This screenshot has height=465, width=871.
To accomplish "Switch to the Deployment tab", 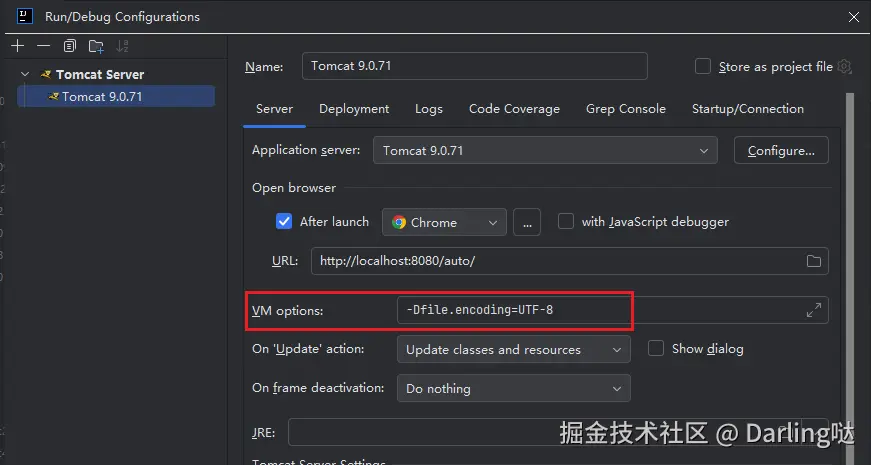I will (x=354, y=109).
